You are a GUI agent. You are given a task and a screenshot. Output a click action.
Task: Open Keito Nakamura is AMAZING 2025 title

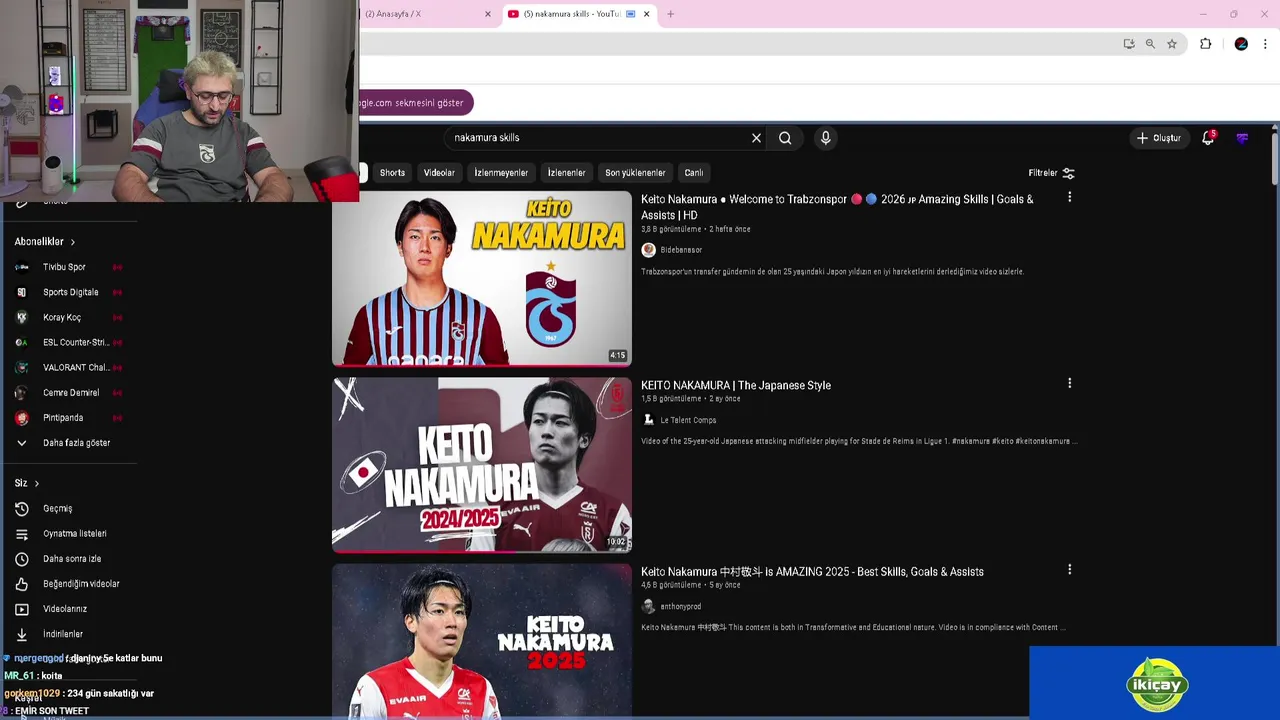(812, 572)
